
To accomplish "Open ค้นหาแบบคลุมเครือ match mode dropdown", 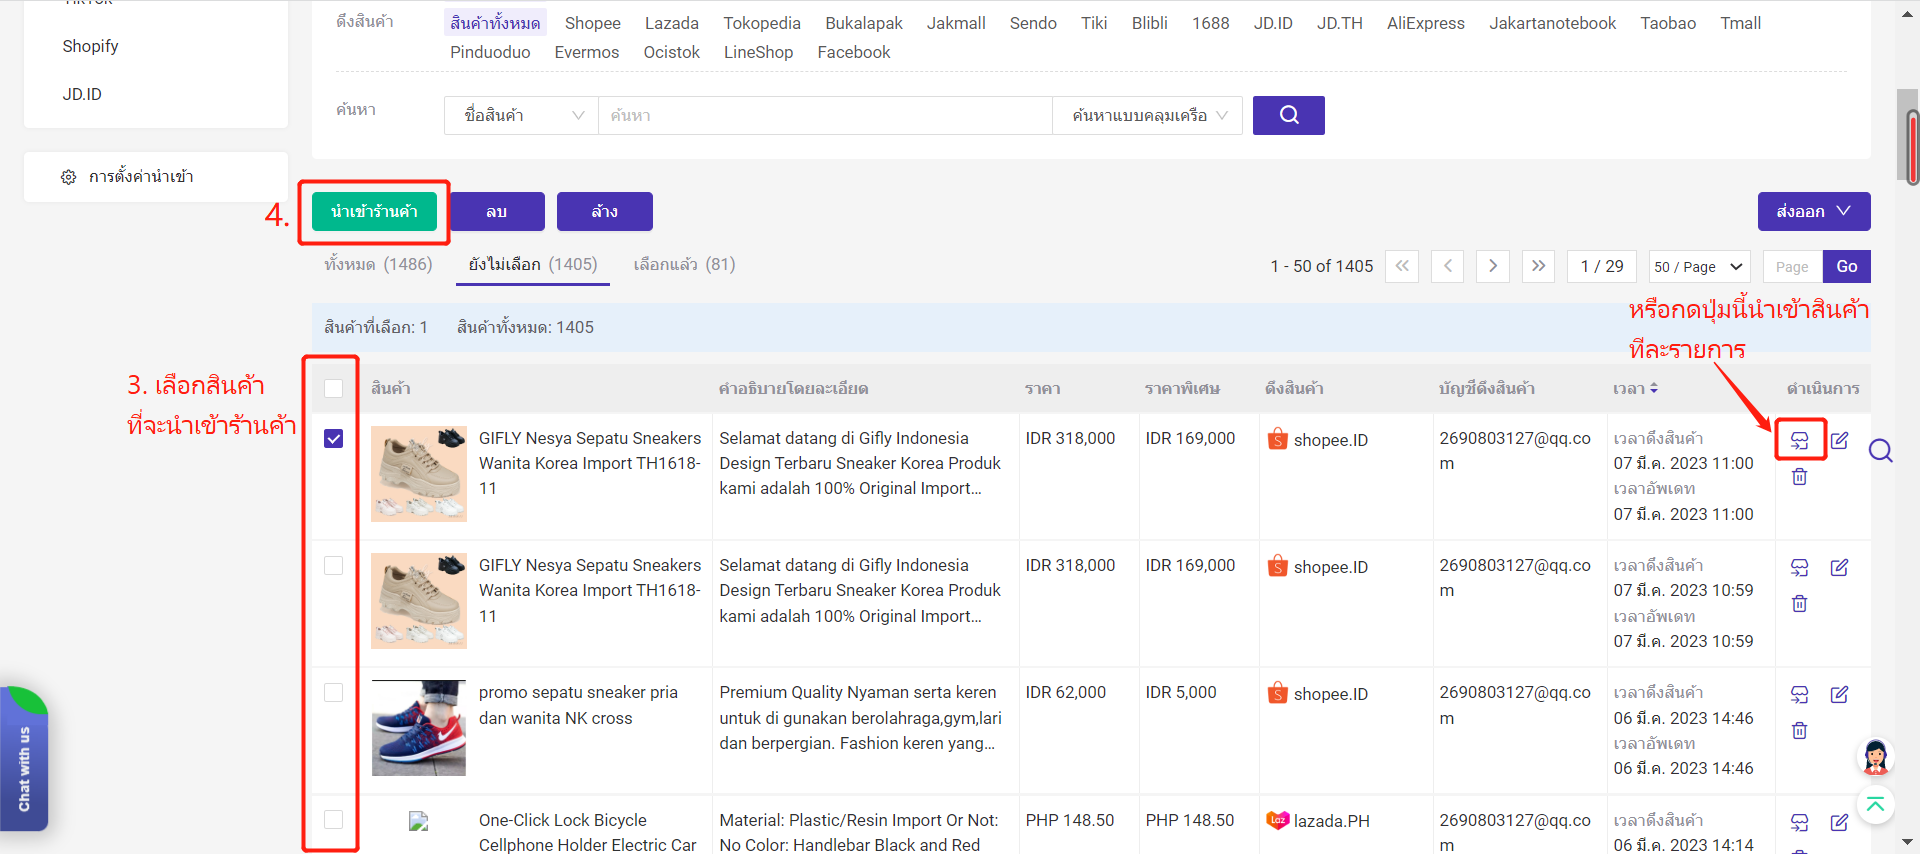I will click(x=1148, y=115).
